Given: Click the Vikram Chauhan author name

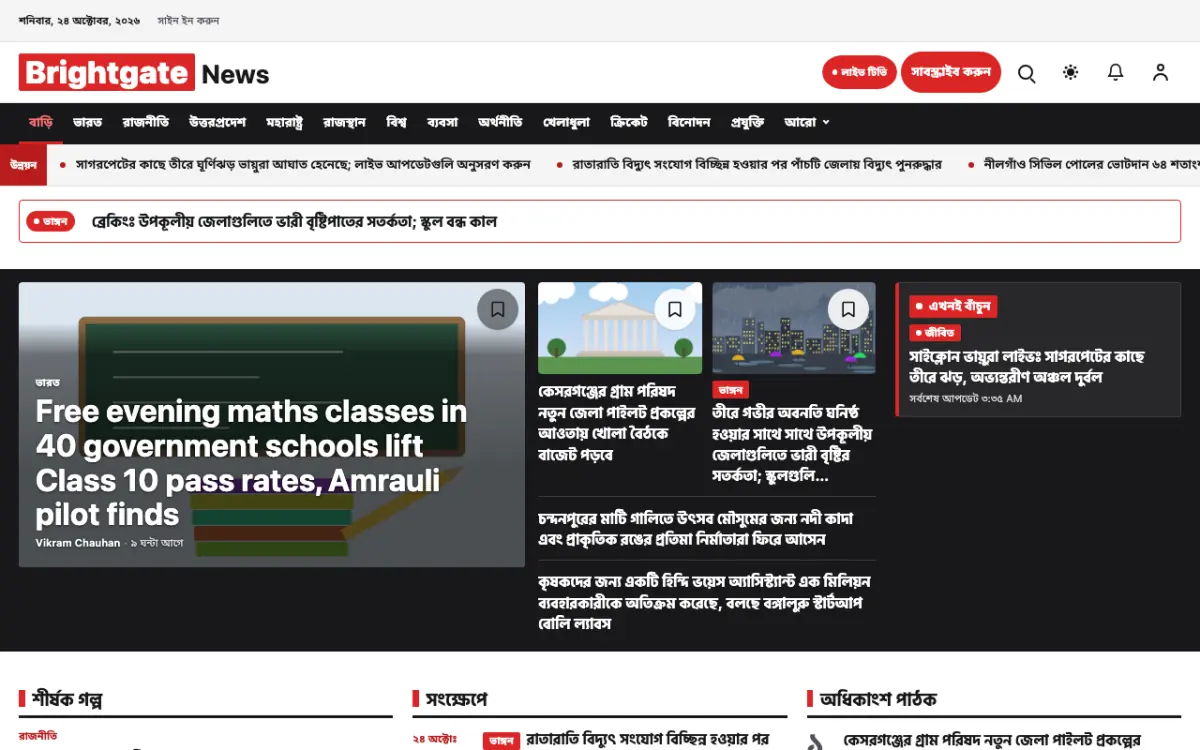Looking at the screenshot, I should [x=78, y=543].
